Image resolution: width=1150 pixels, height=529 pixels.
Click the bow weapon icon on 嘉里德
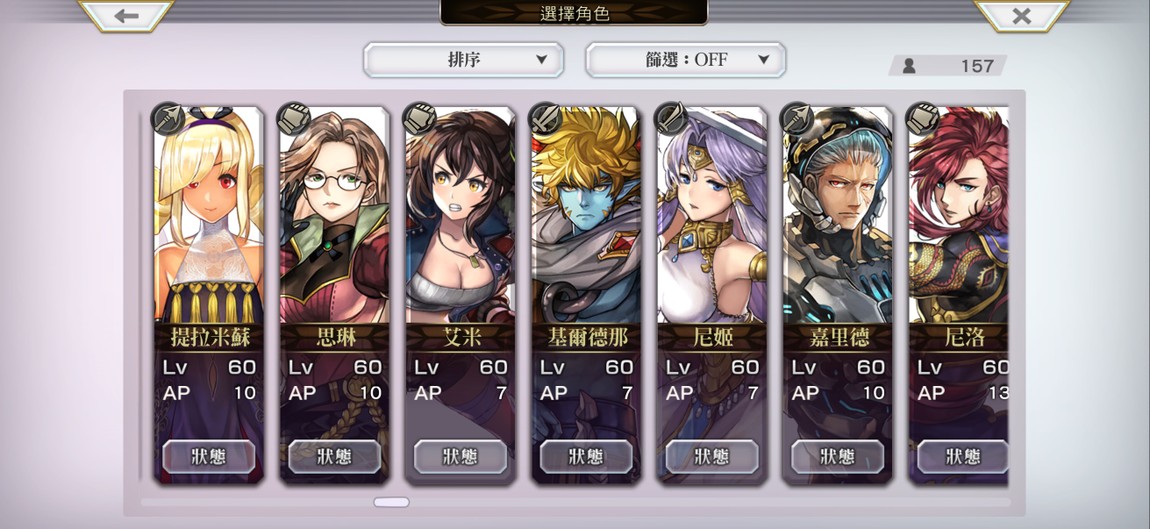[796, 118]
